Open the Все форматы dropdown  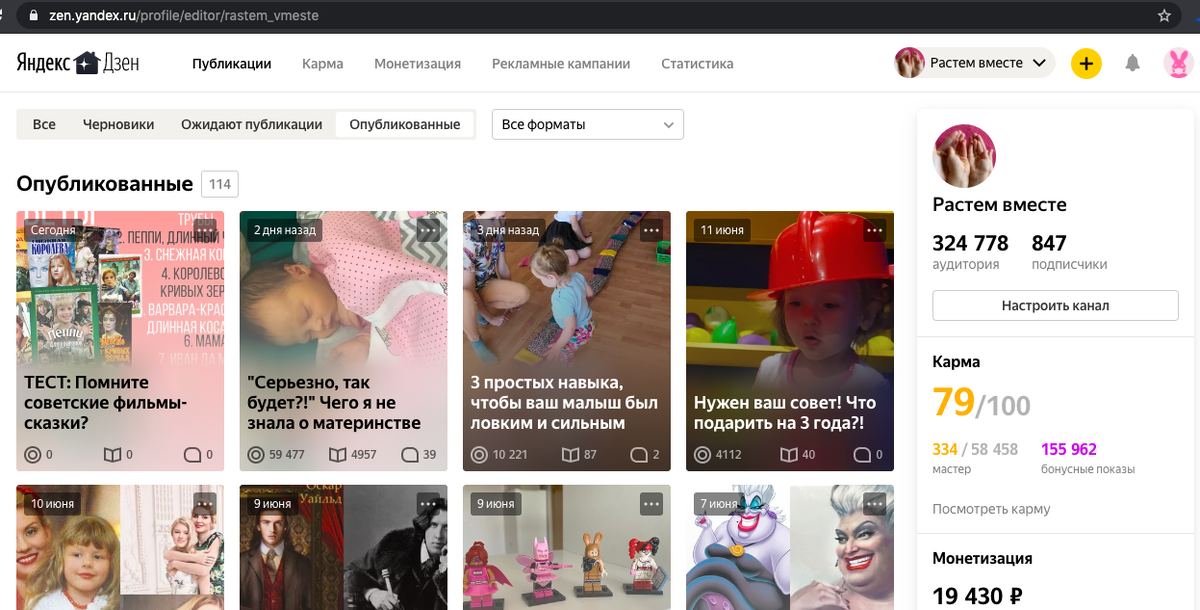pos(588,125)
